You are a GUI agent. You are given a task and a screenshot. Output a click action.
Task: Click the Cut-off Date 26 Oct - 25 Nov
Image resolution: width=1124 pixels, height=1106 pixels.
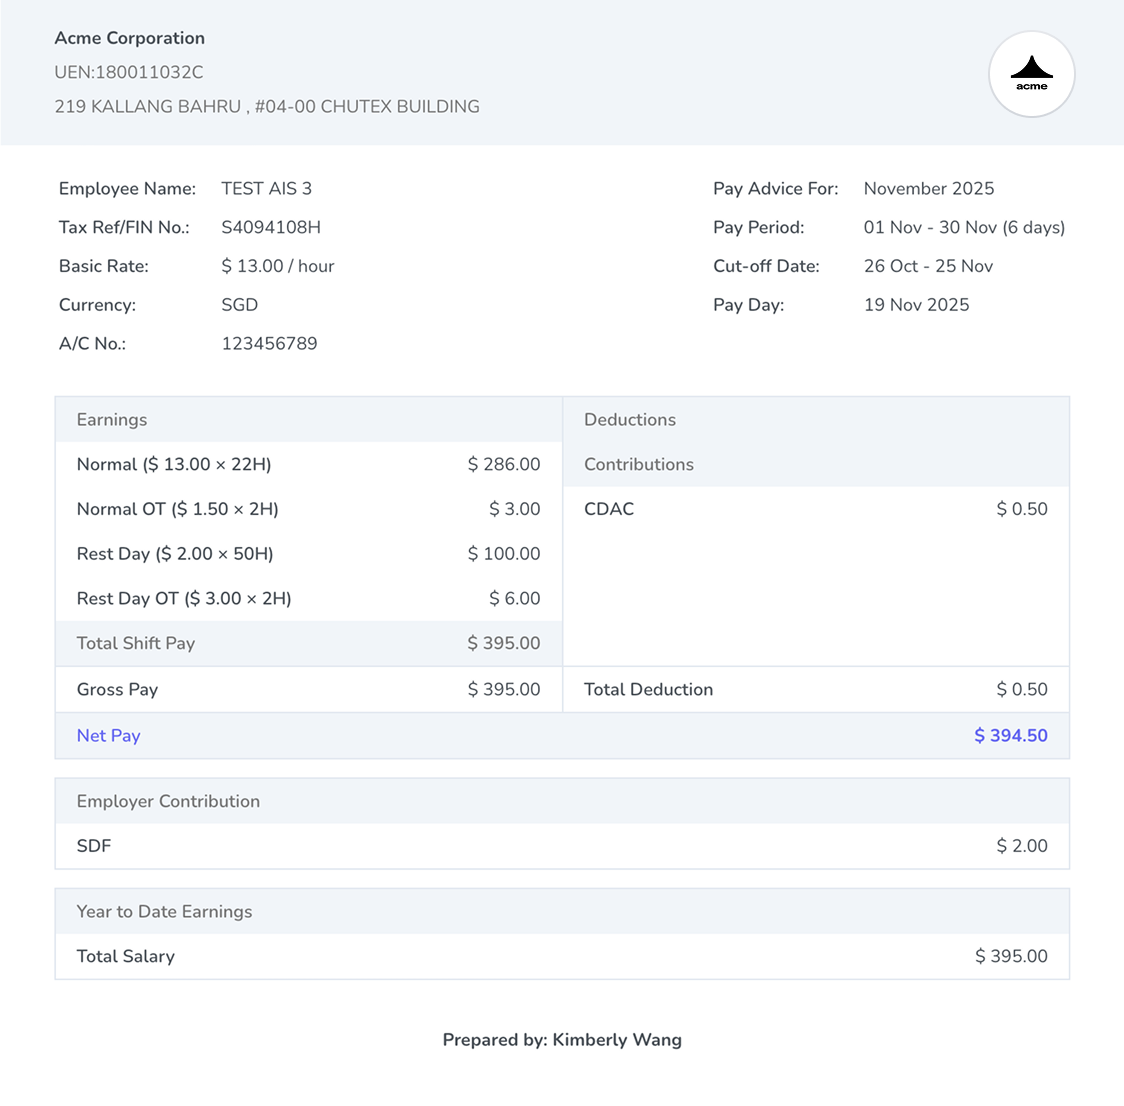coord(928,266)
